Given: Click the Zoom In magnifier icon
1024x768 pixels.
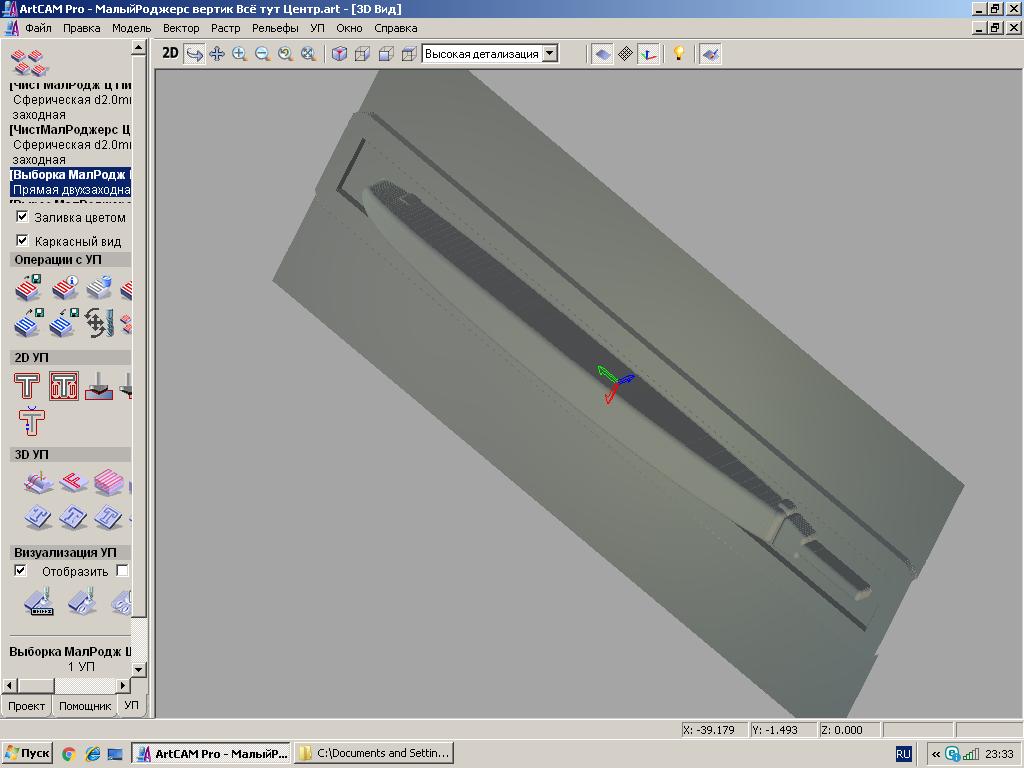Looking at the screenshot, I should pyautogui.click(x=240, y=54).
